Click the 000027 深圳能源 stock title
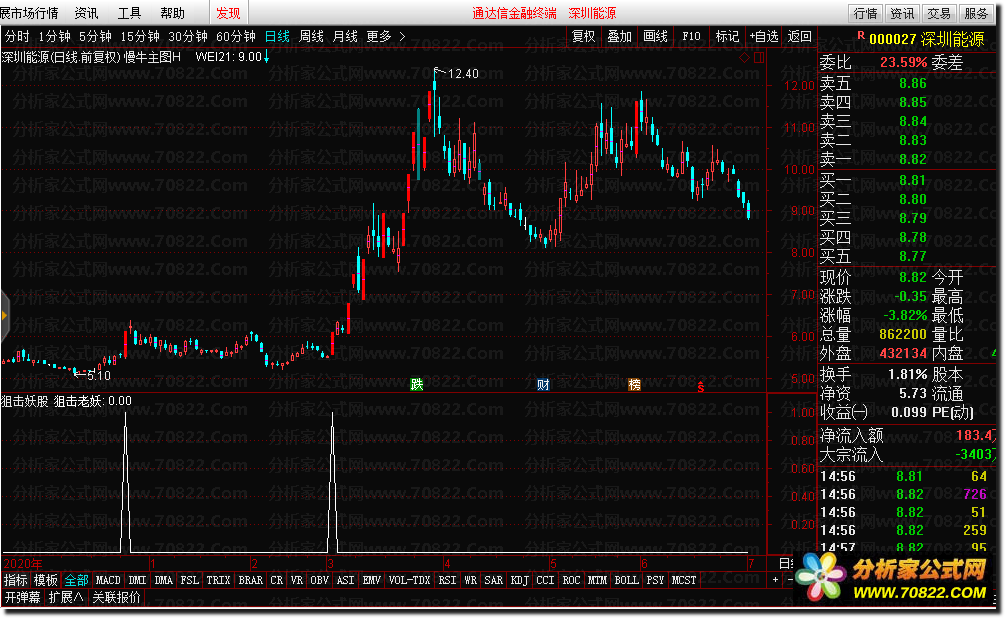The width and height of the screenshot is (1006, 618). tap(926, 39)
